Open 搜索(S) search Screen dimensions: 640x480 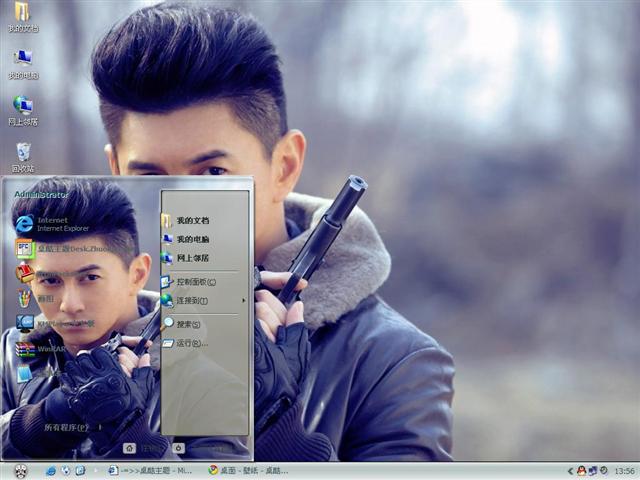(182, 324)
